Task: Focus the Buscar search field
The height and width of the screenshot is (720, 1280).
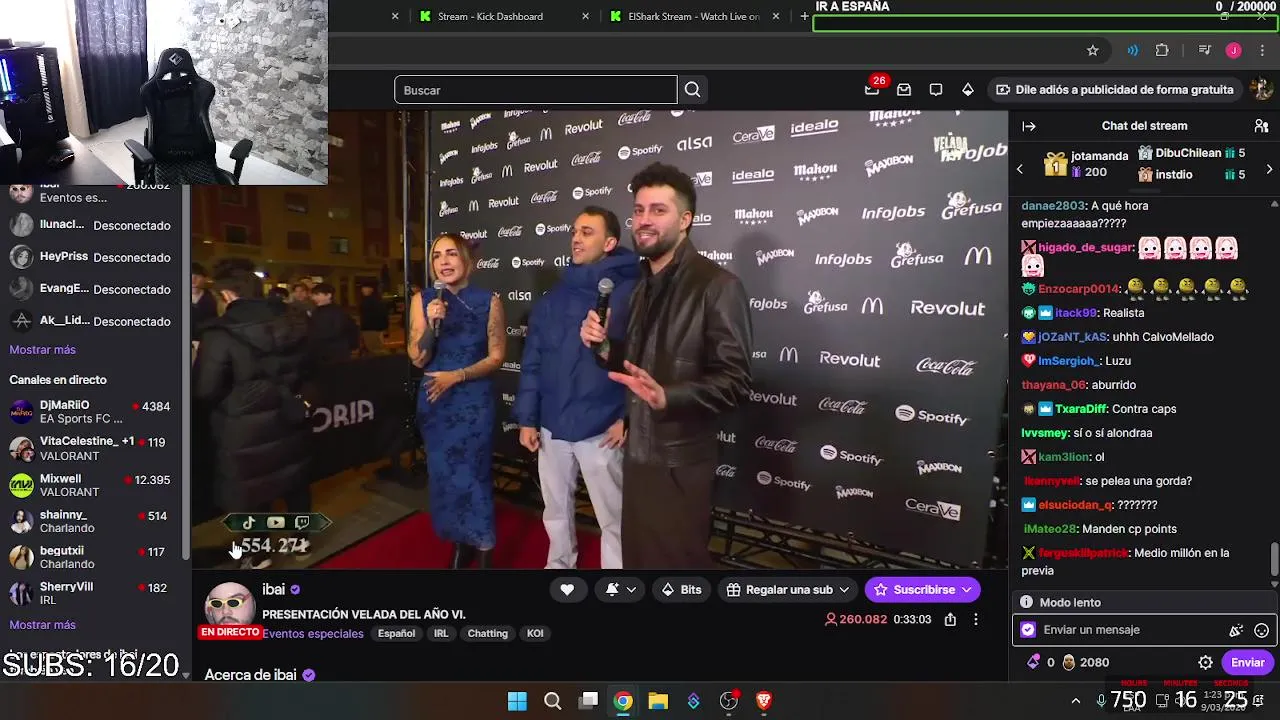Action: (x=535, y=90)
